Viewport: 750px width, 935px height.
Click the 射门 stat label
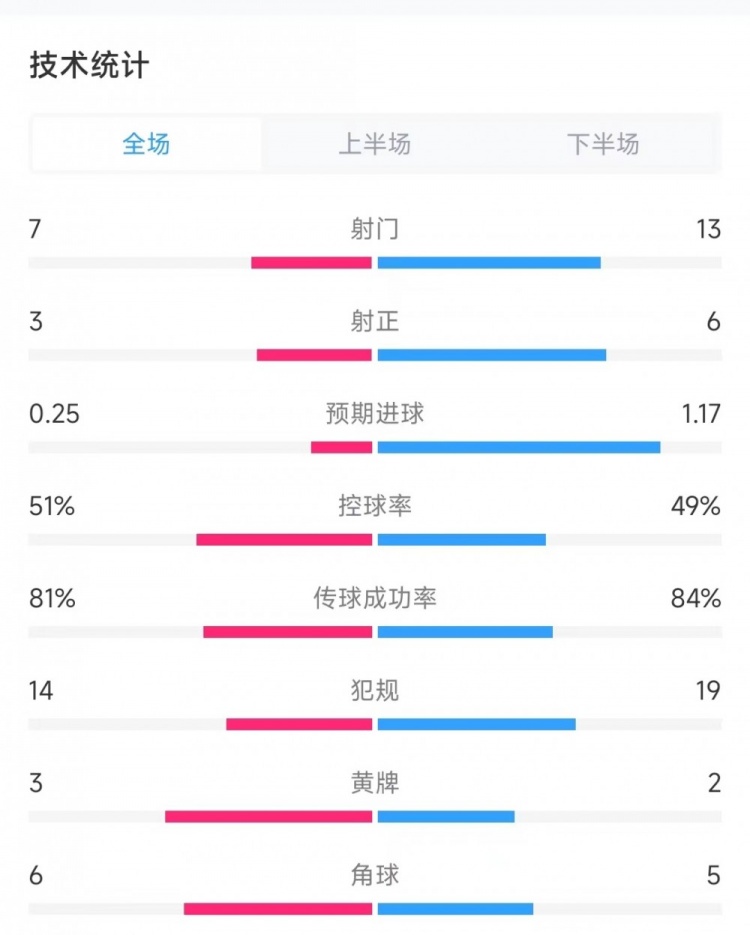click(374, 229)
